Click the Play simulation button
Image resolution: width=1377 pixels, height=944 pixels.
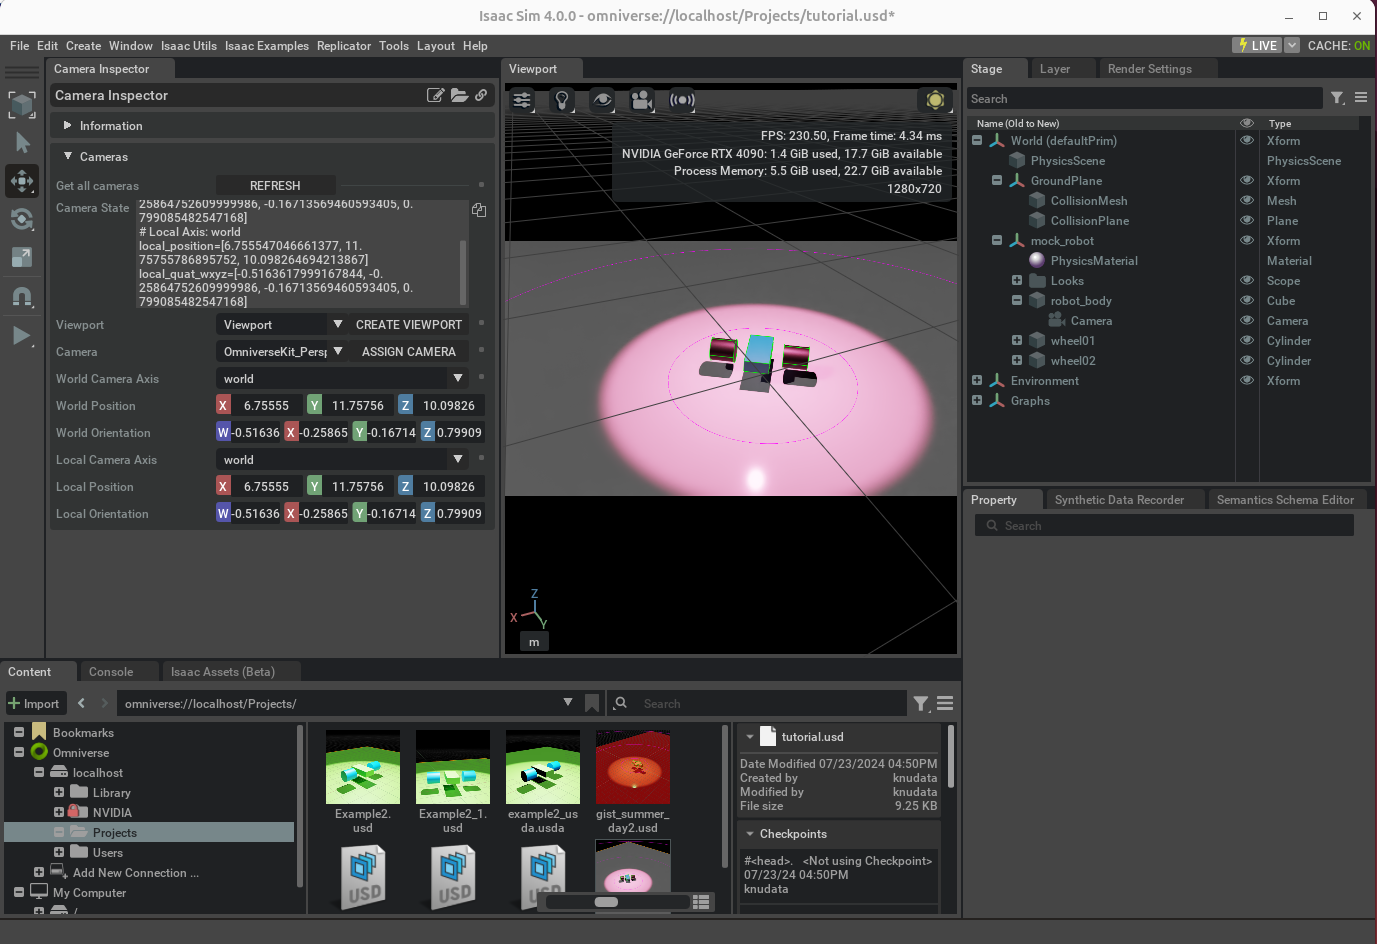[x=22, y=335]
